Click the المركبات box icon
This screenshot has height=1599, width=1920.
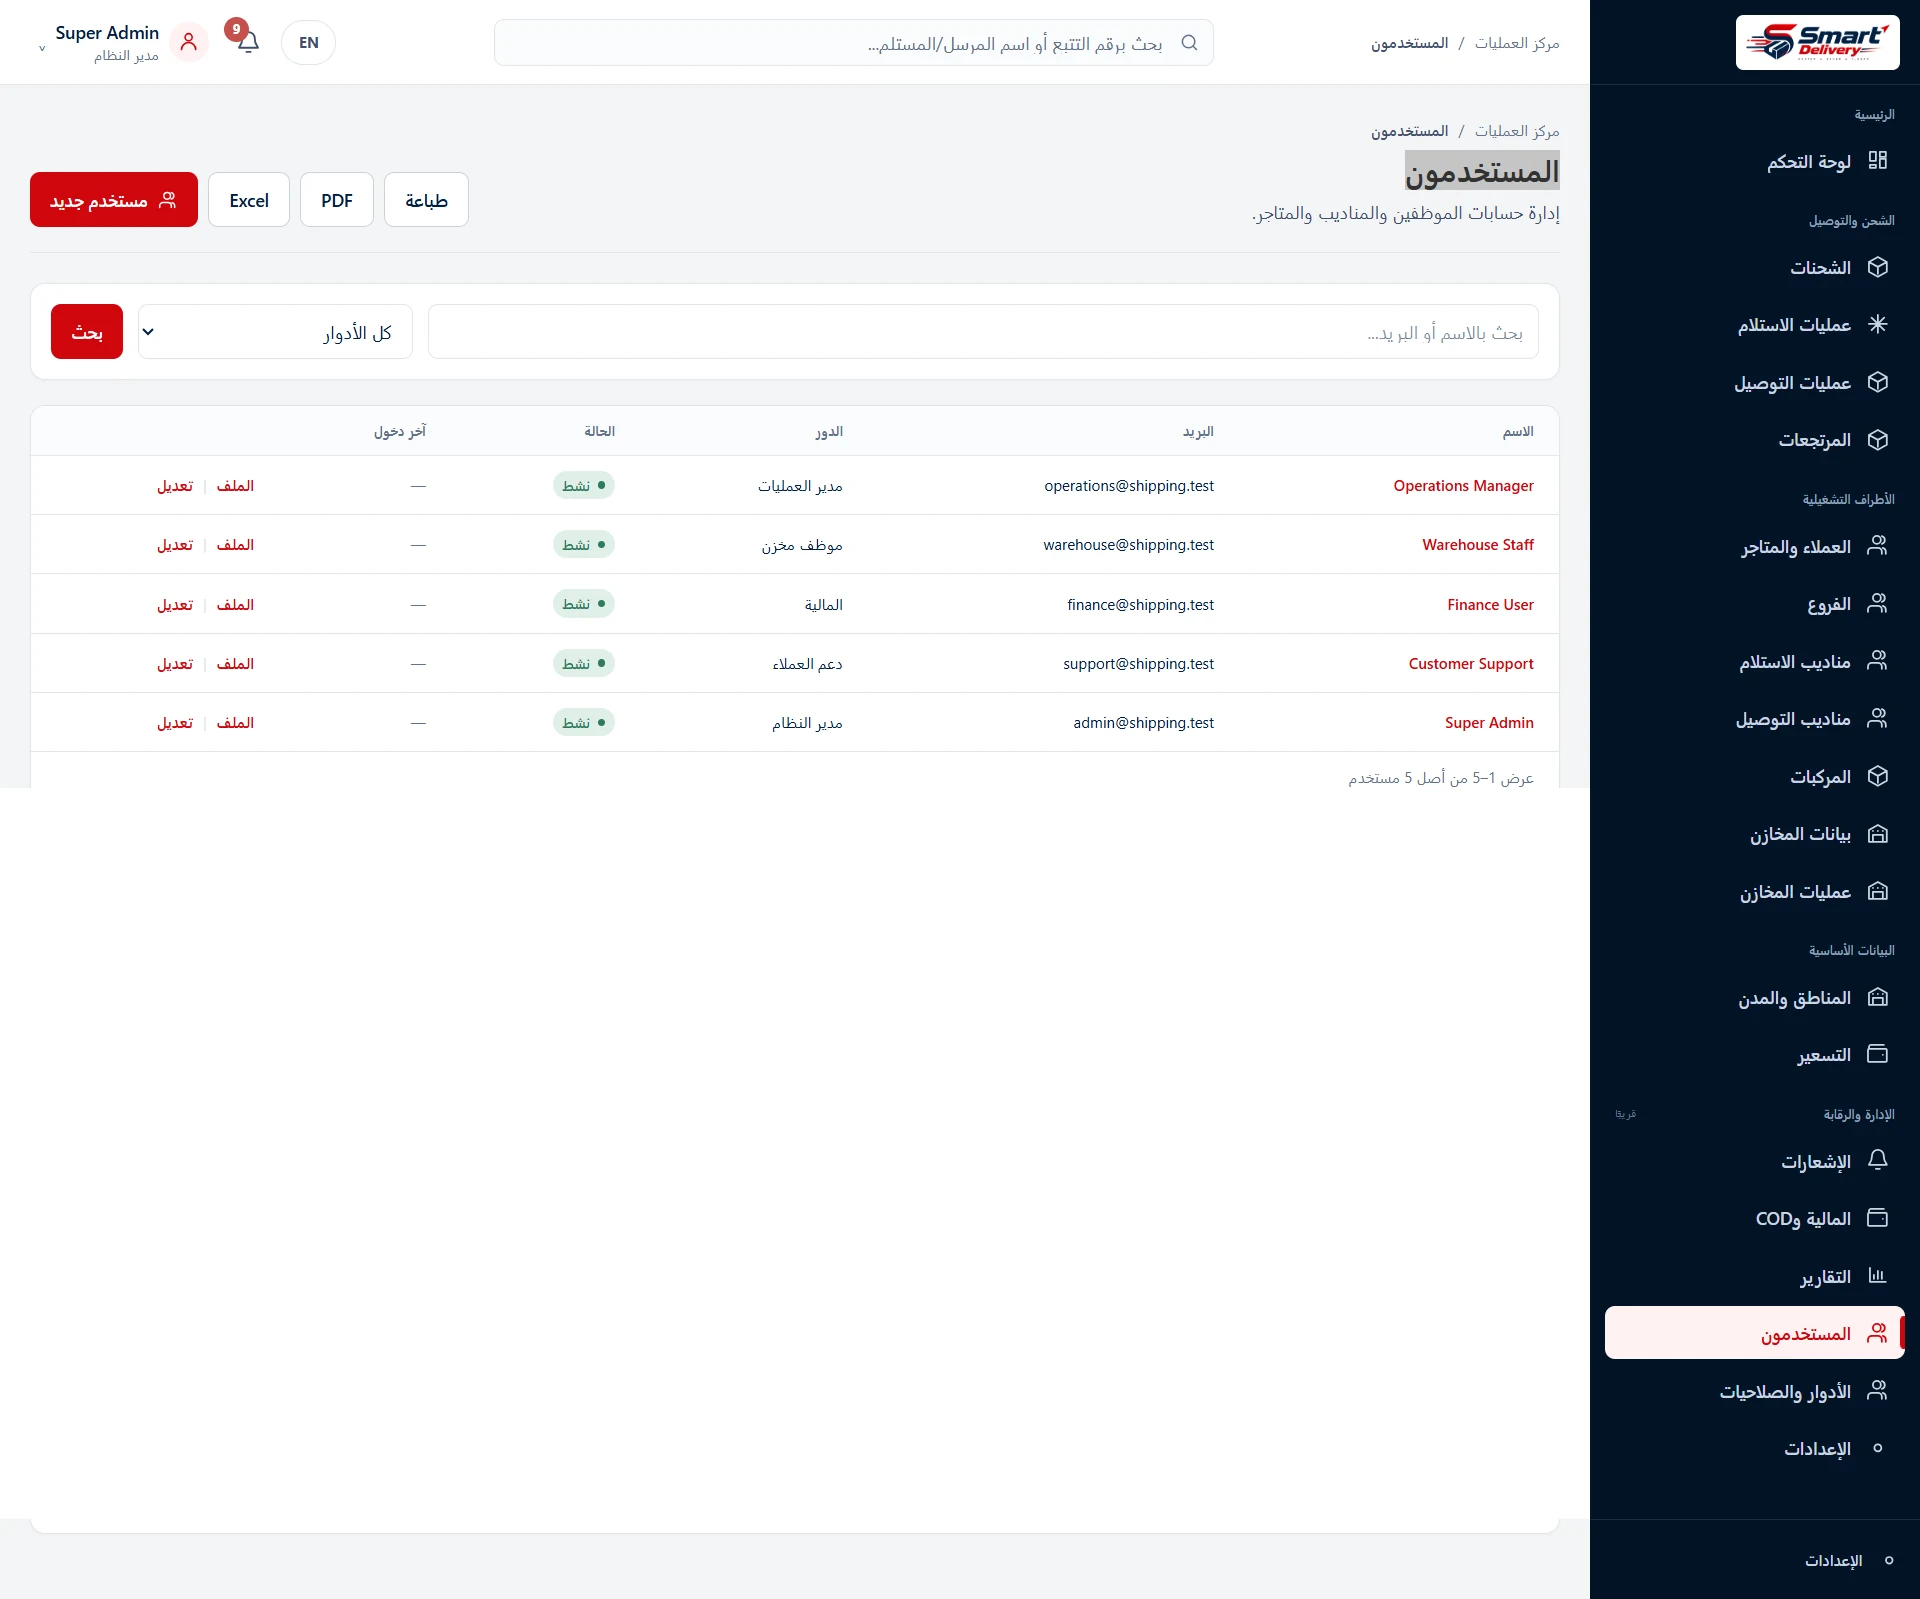click(1877, 776)
